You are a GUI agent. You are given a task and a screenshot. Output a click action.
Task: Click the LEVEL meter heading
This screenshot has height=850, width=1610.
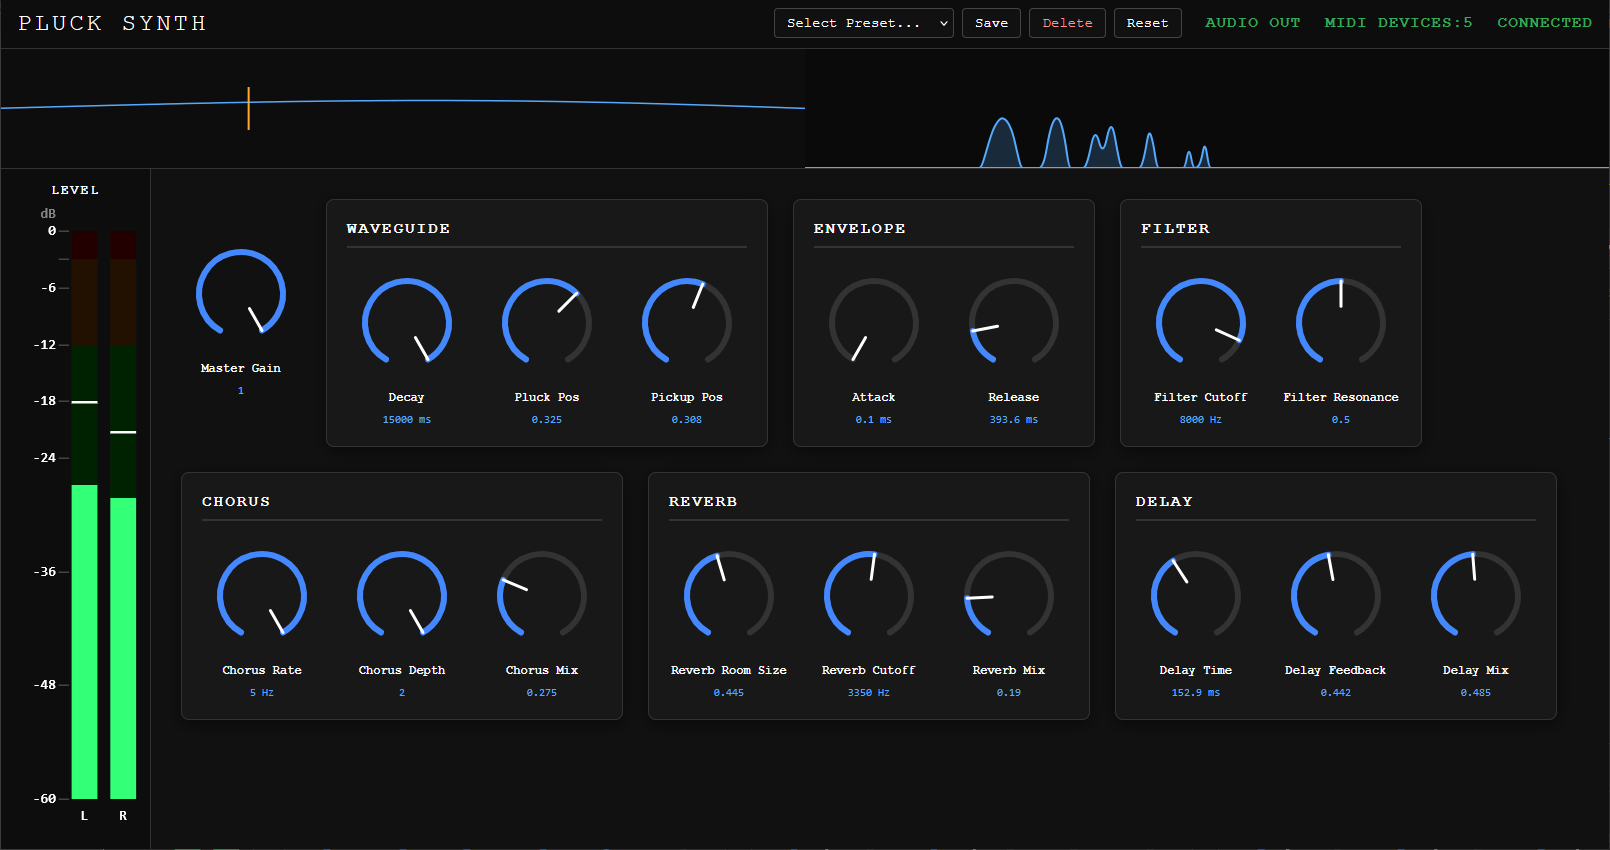pyautogui.click(x=75, y=190)
